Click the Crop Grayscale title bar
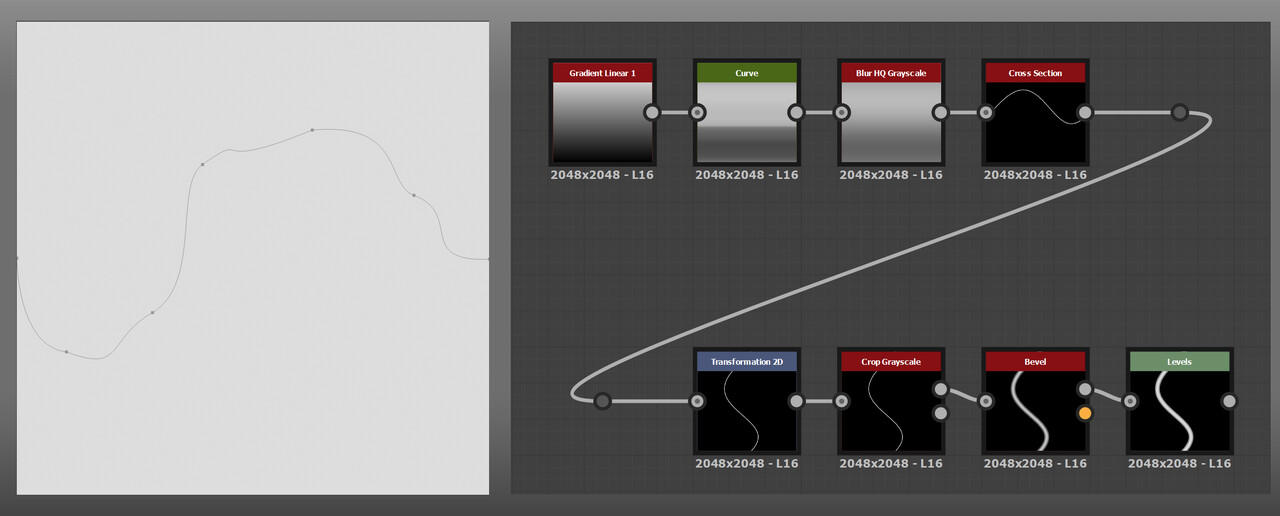Viewport: 1280px width, 516px height. [x=890, y=362]
